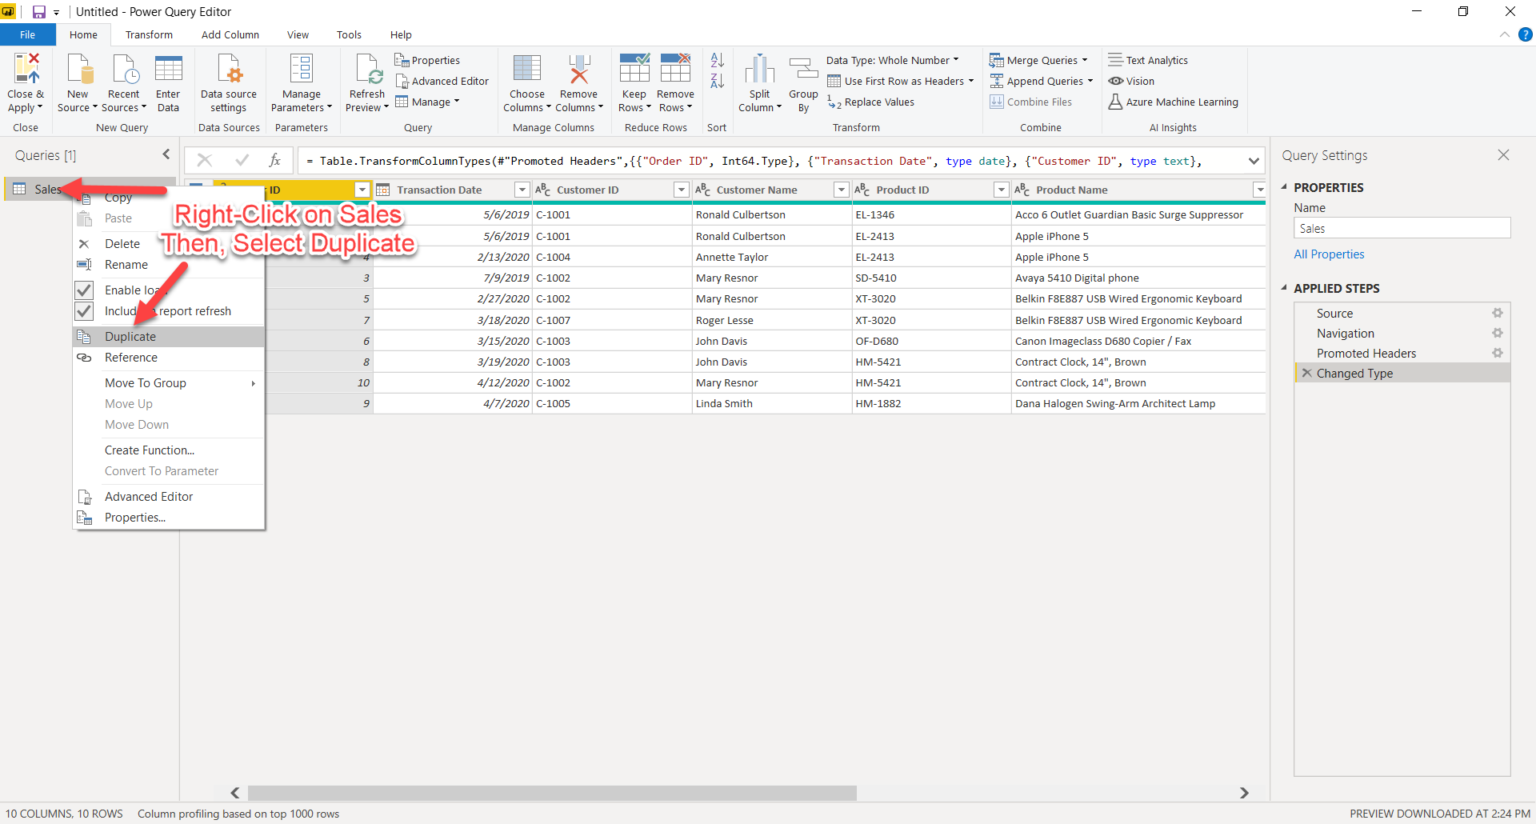
Task: Toggle the Enable load checkbox
Action: point(84,289)
